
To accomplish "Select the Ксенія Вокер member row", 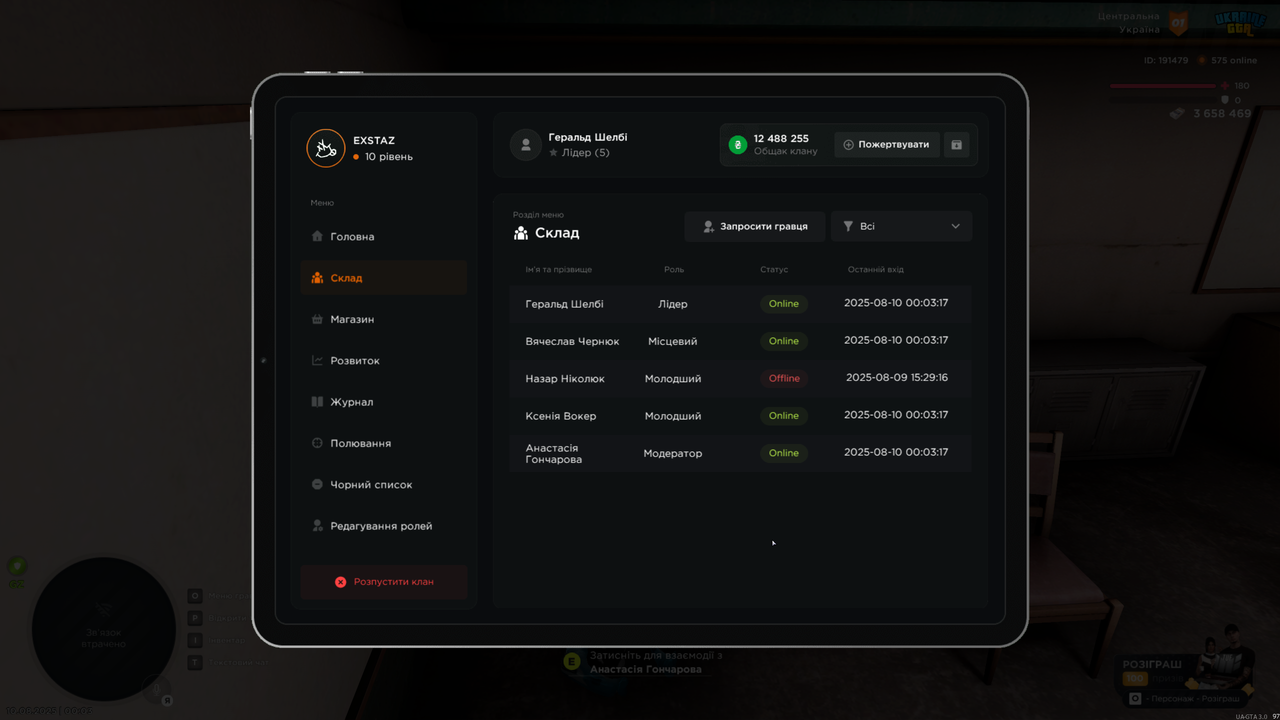I will [x=740, y=416].
